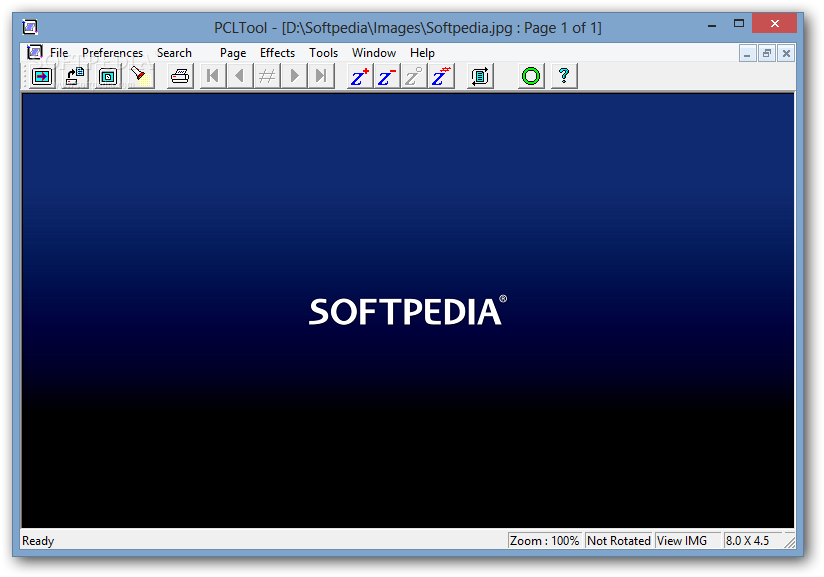Viewport: 824px width, 577px height.
Task: Open the Page menu
Action: (x=233, y=53)
